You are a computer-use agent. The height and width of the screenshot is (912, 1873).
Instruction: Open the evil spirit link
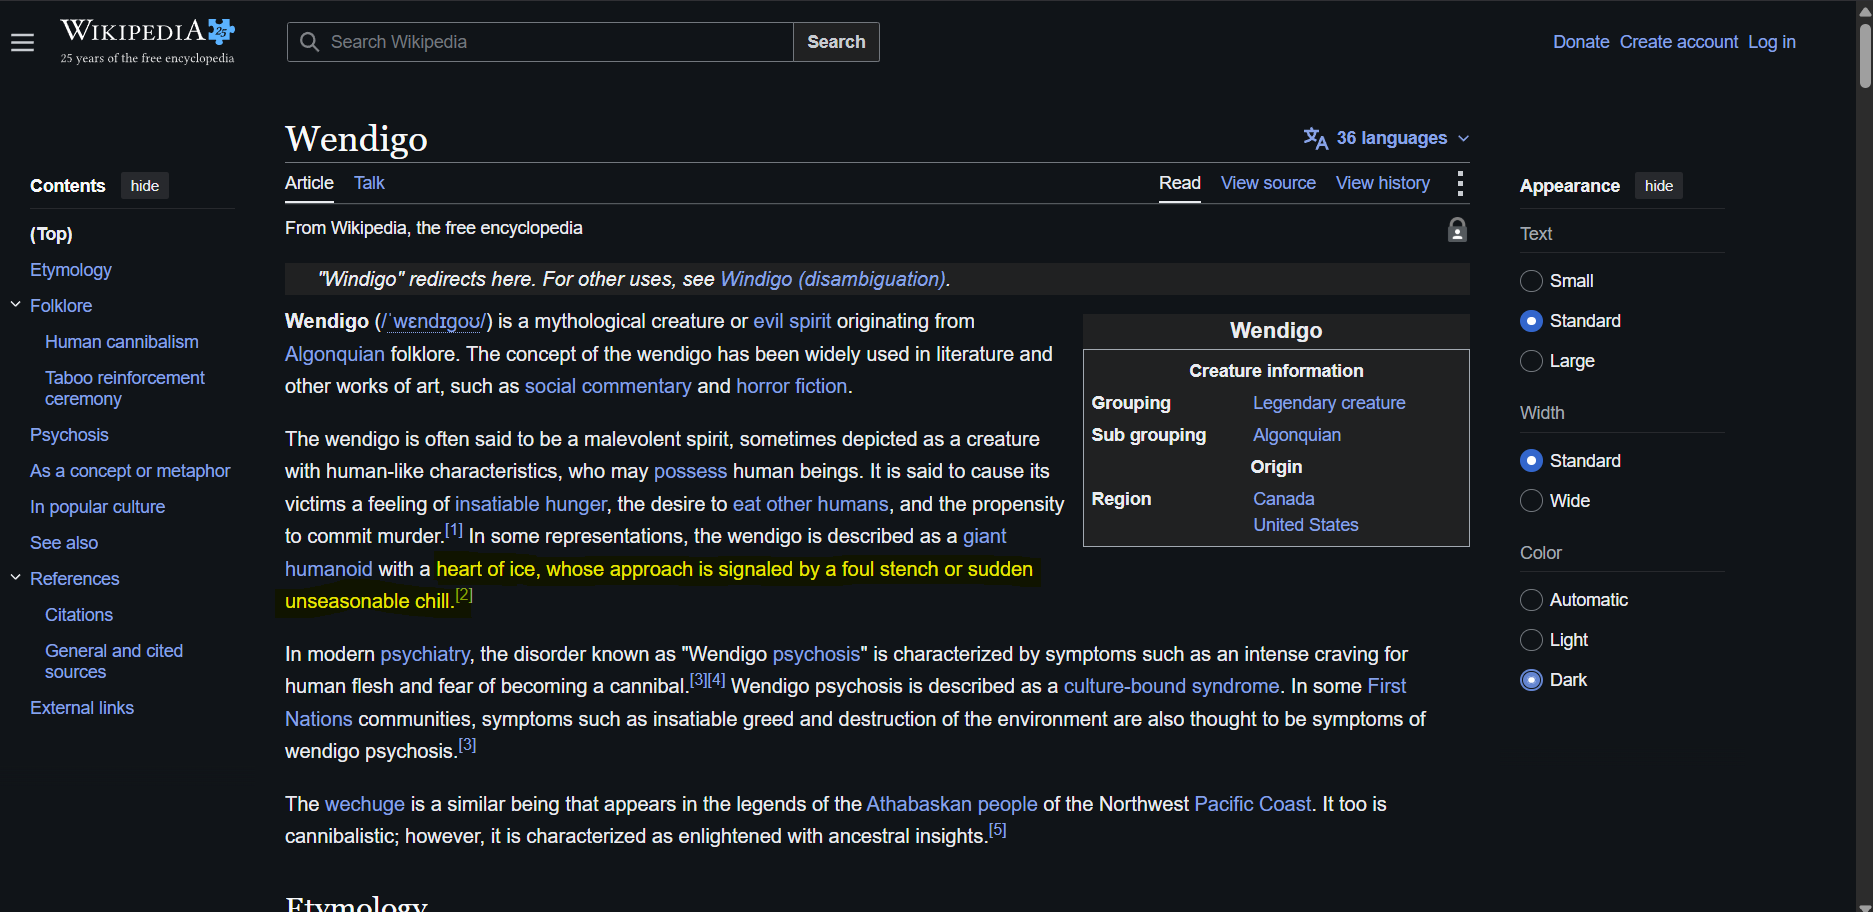point(792,321)
